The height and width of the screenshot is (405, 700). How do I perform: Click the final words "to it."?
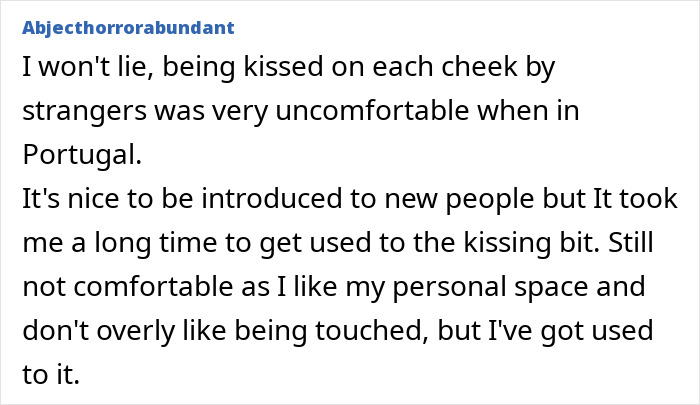(x=52, y=375)
